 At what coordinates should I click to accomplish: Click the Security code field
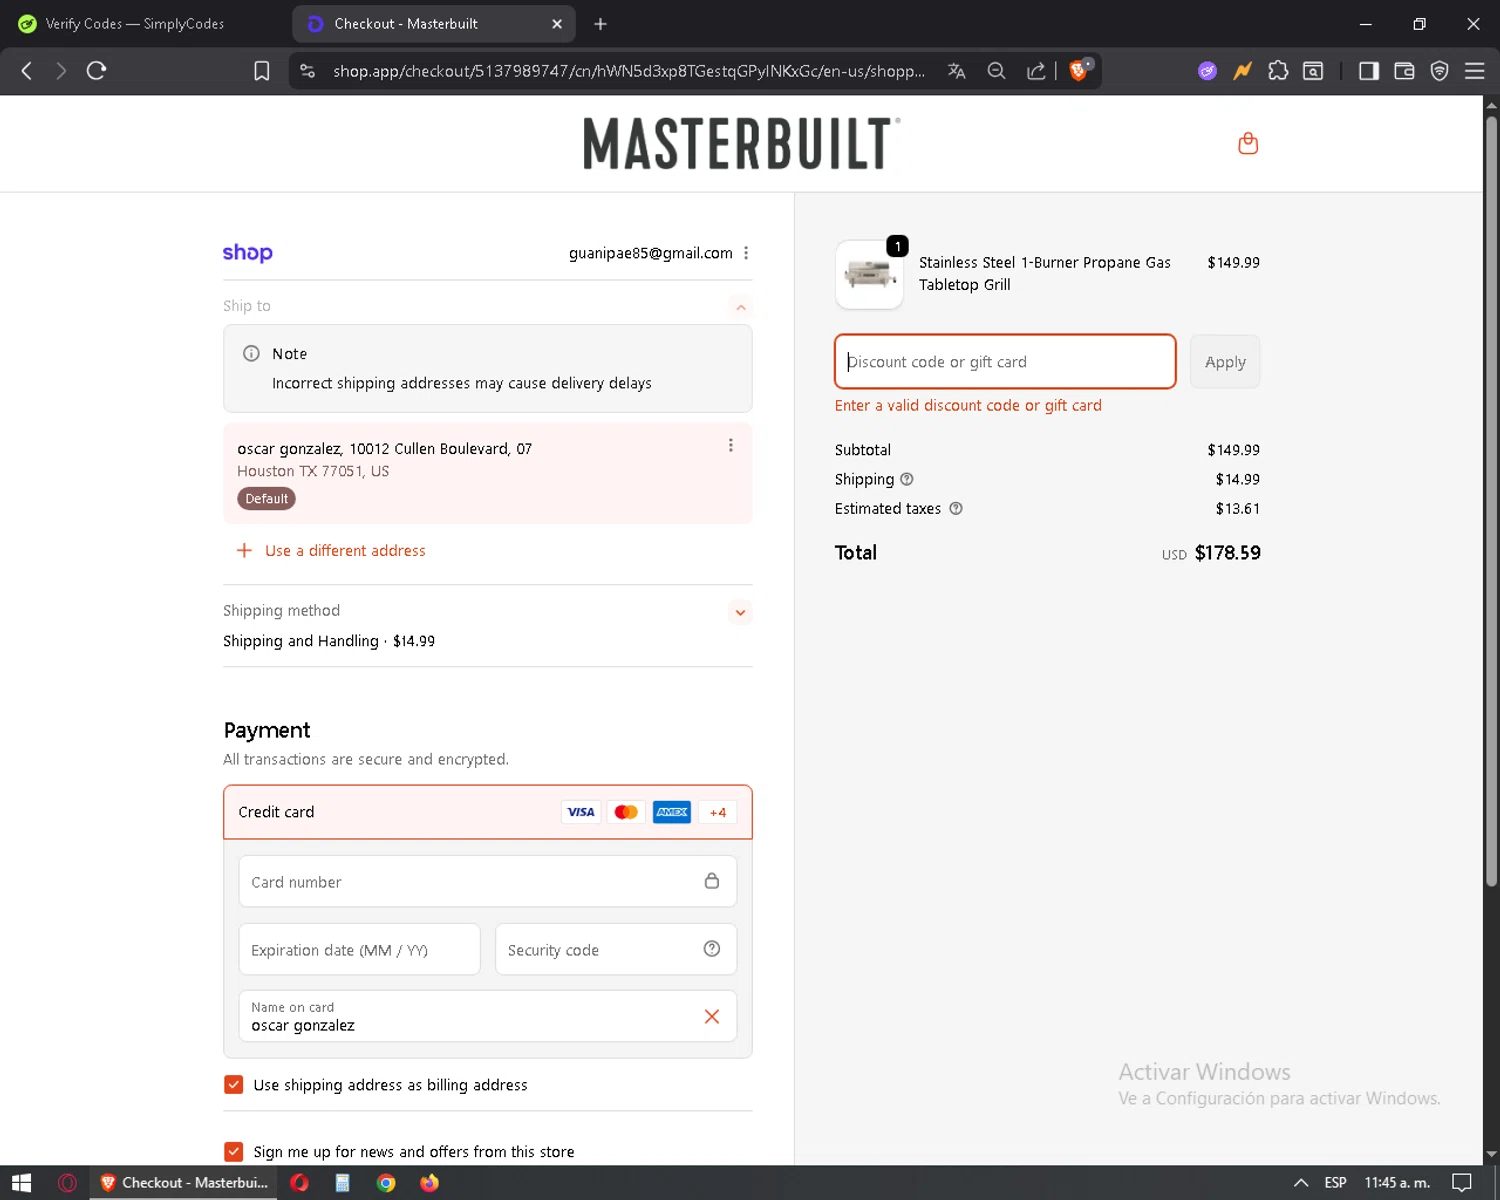[616, 949]
